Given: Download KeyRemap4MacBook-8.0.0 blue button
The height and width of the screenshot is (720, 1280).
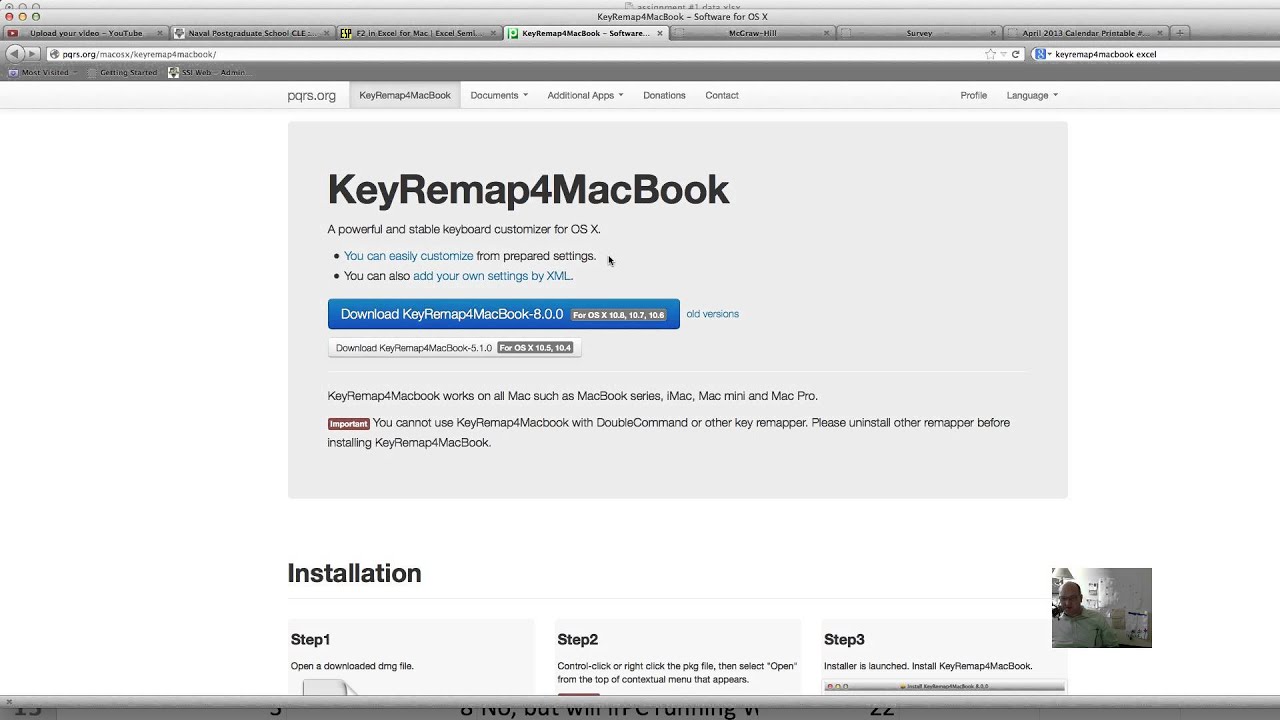Looking at the screenshot, I should tap(503, 314).
